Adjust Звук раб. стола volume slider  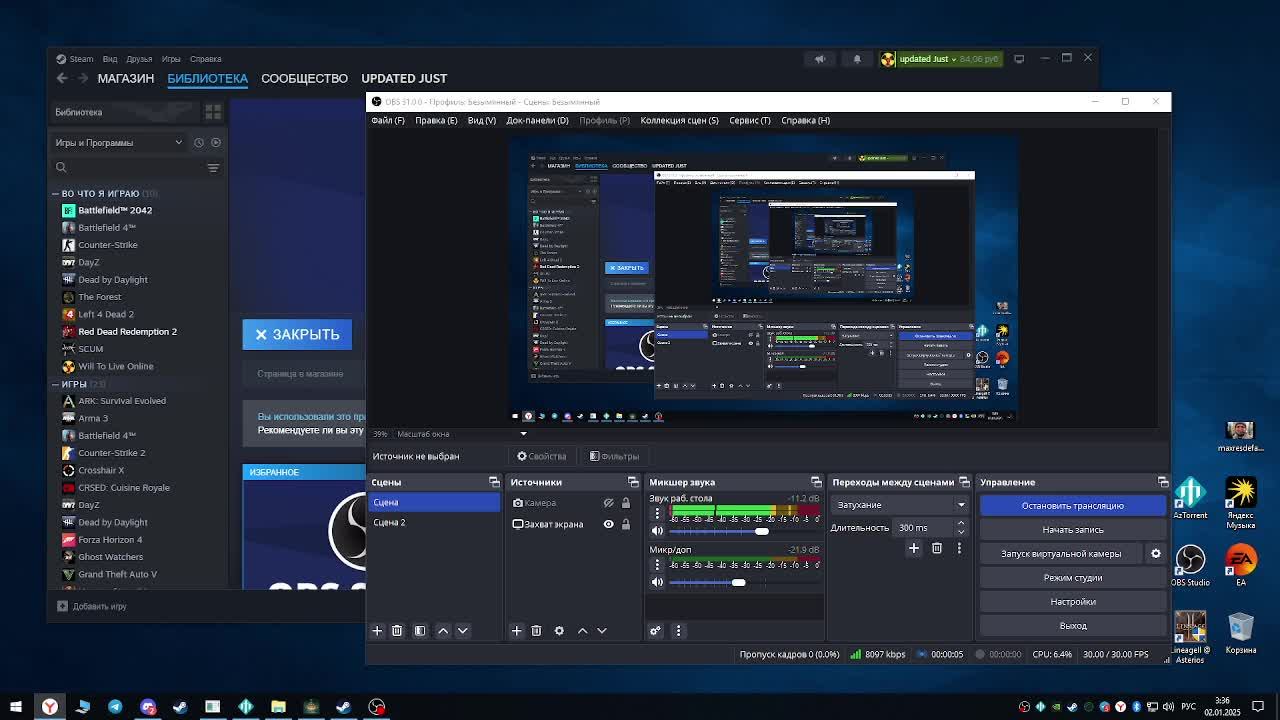[x=762, y=531]
